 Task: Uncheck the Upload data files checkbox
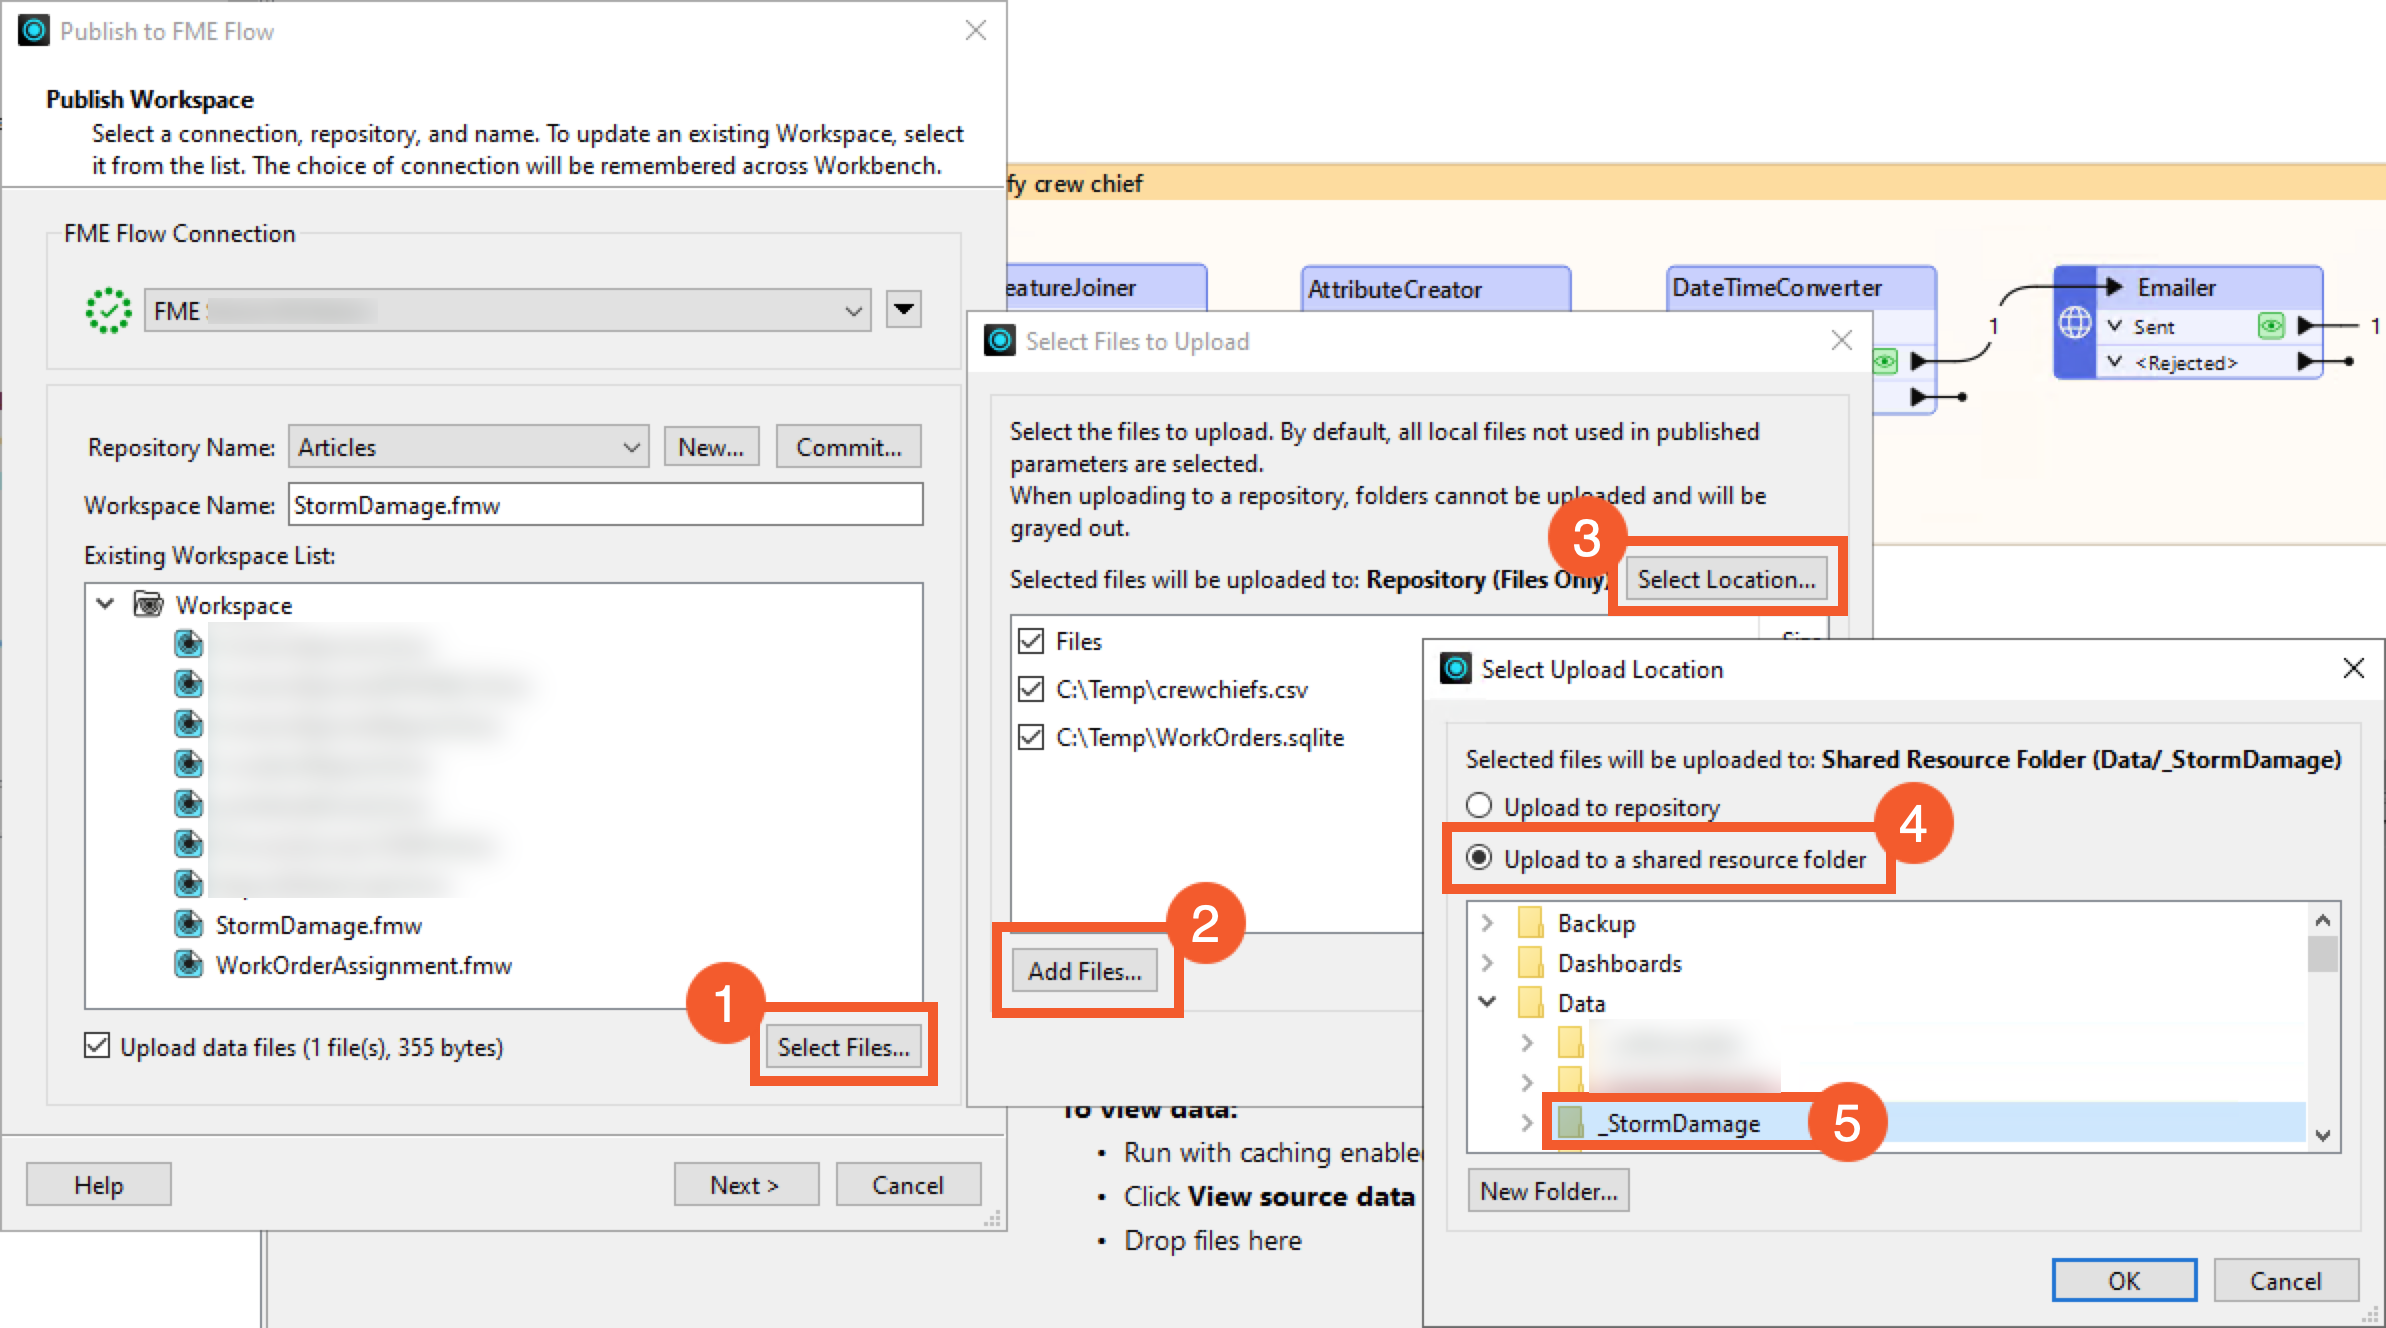[x=97, y=1046]
